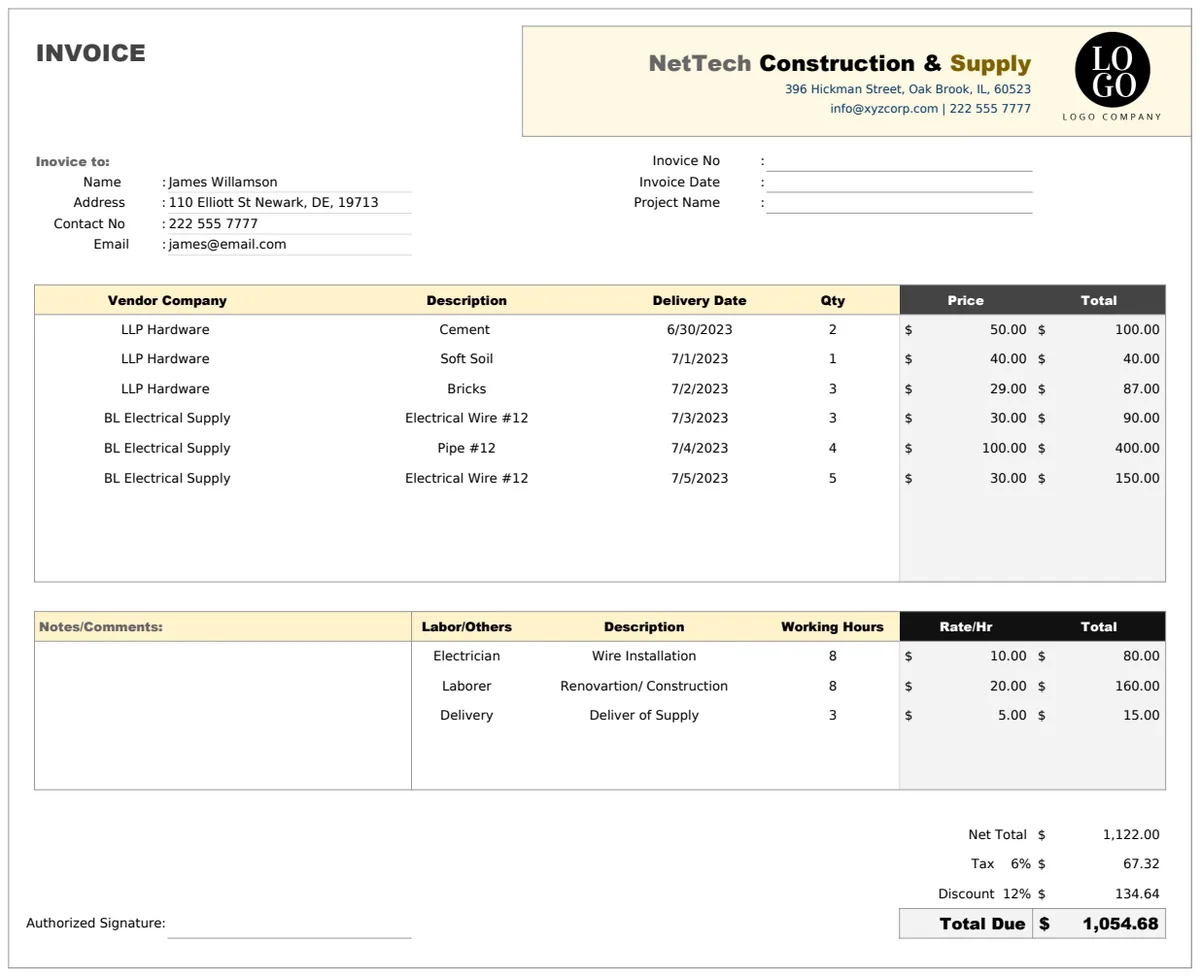
Task: Click the Wire Installation description
Action: 644,656
